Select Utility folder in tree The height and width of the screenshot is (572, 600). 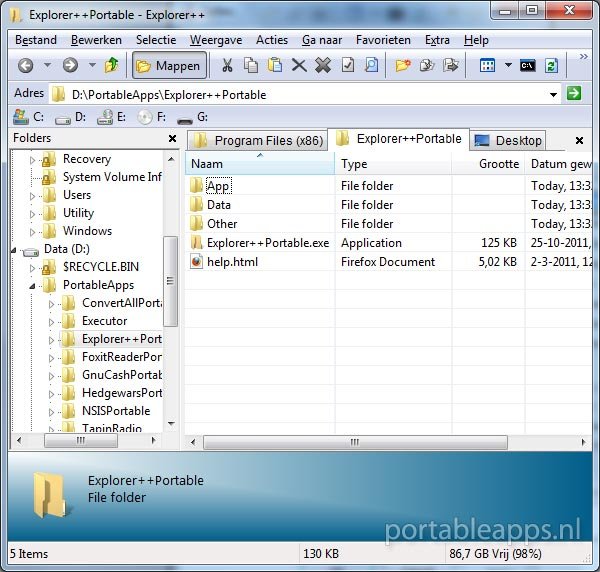point(78,213)
